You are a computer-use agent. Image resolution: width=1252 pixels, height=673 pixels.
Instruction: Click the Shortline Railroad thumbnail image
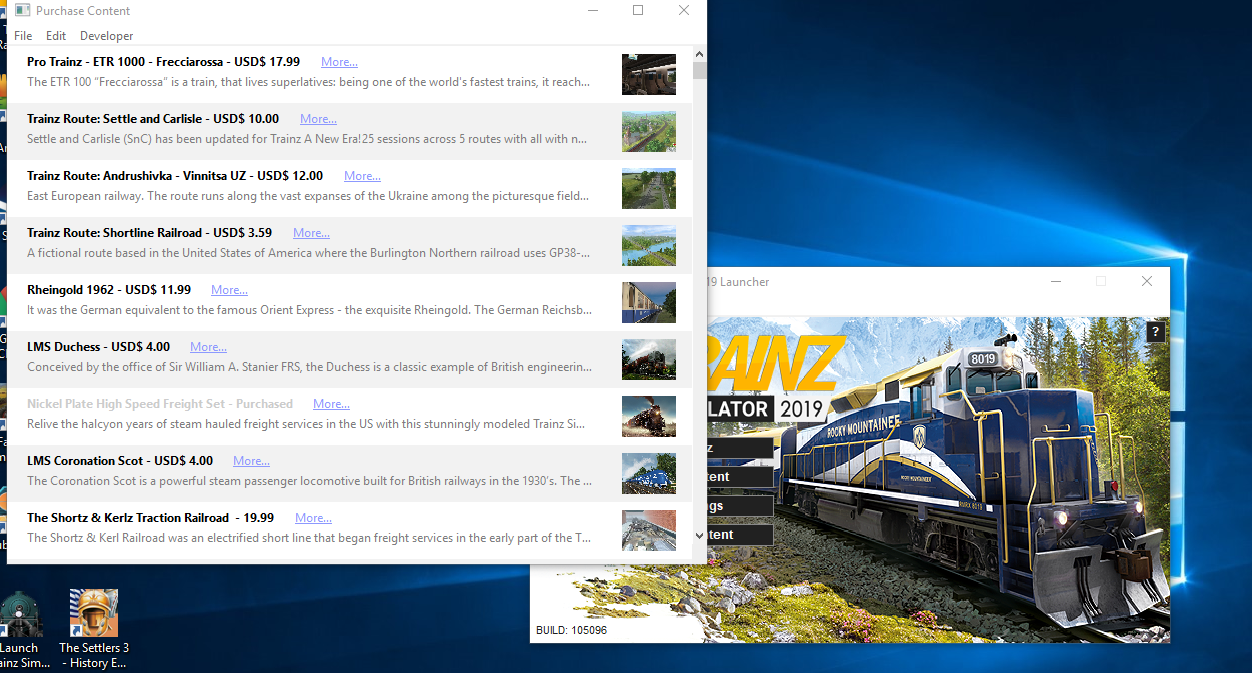(649, 245)
